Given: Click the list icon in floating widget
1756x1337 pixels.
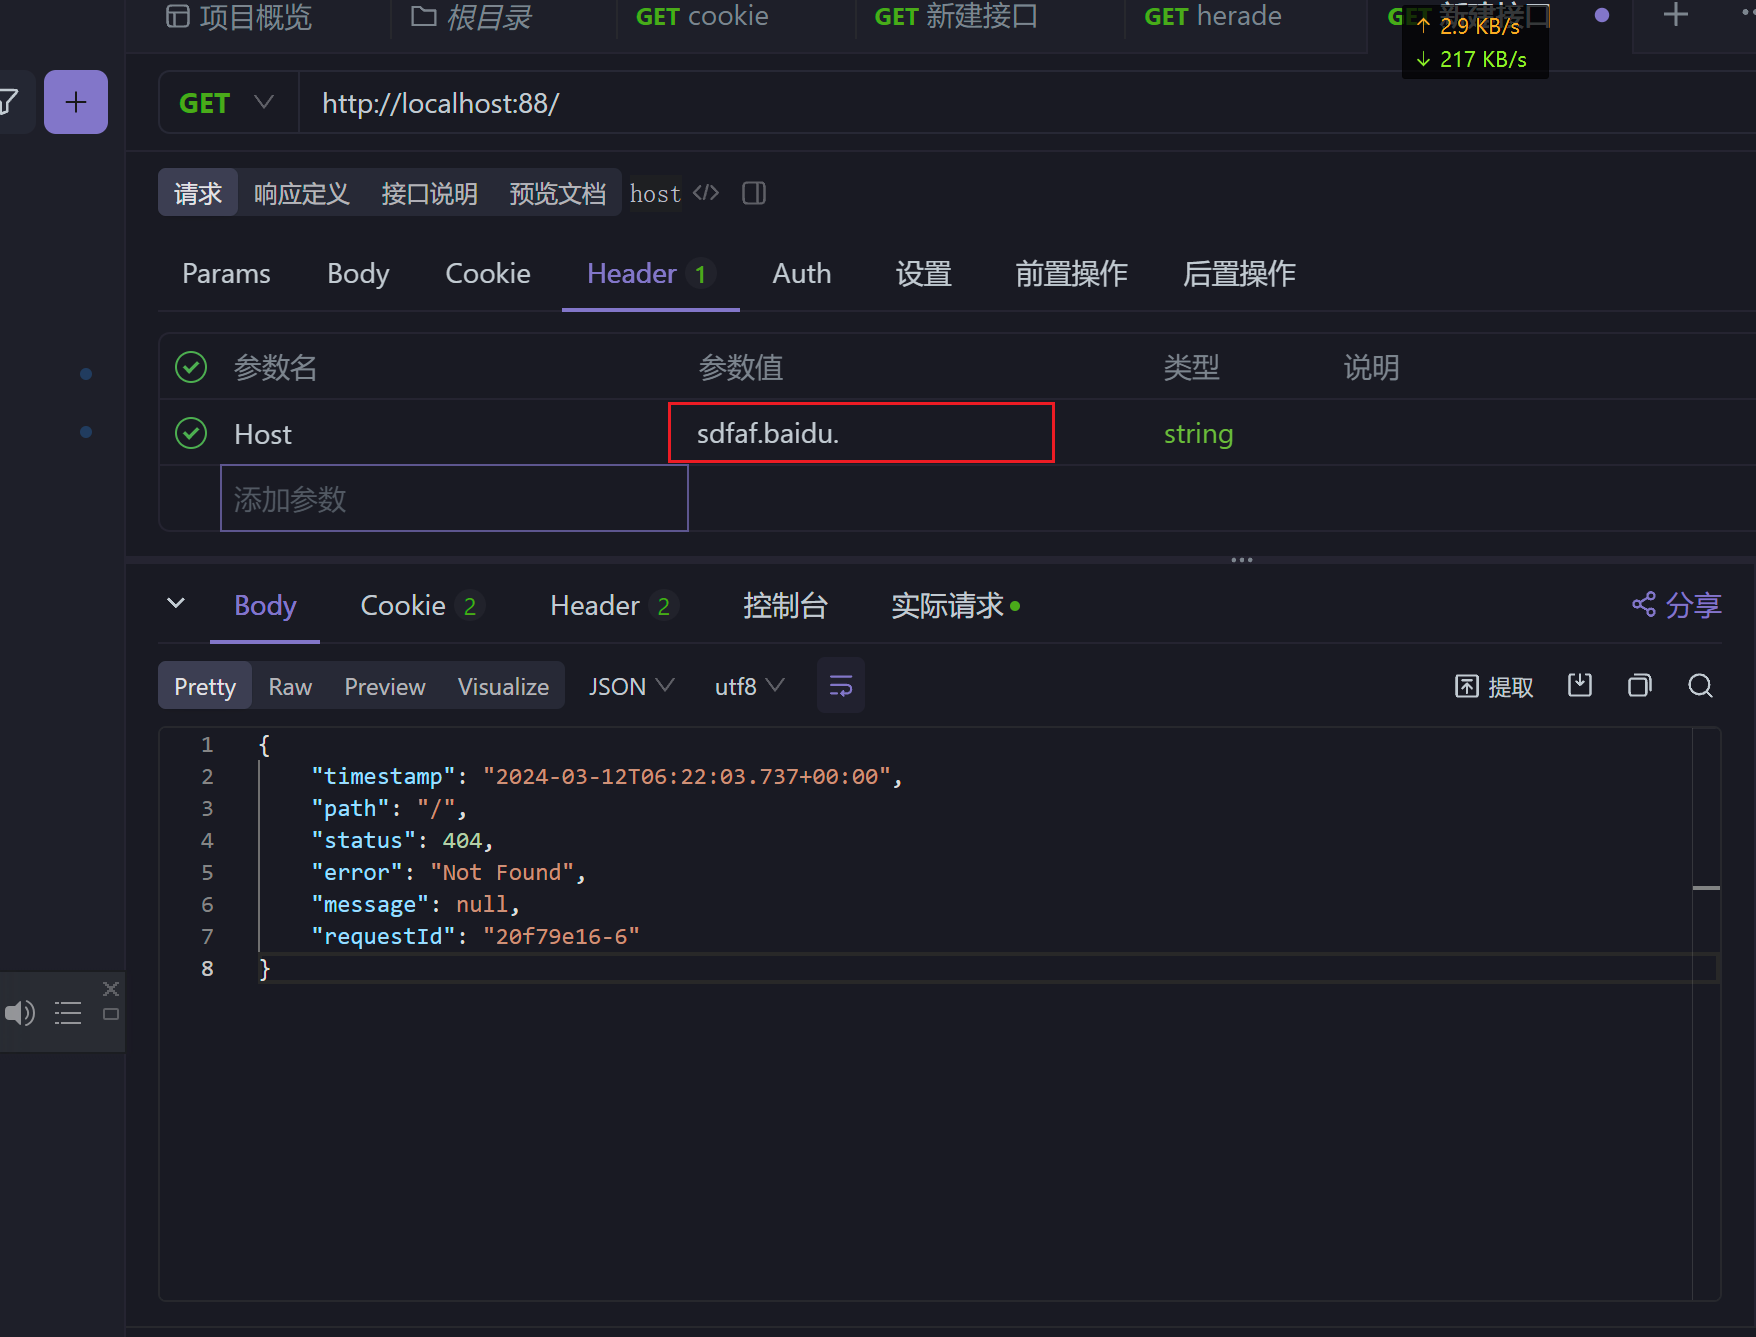Looking at the screenshot, I should (x=68, y=1013).
